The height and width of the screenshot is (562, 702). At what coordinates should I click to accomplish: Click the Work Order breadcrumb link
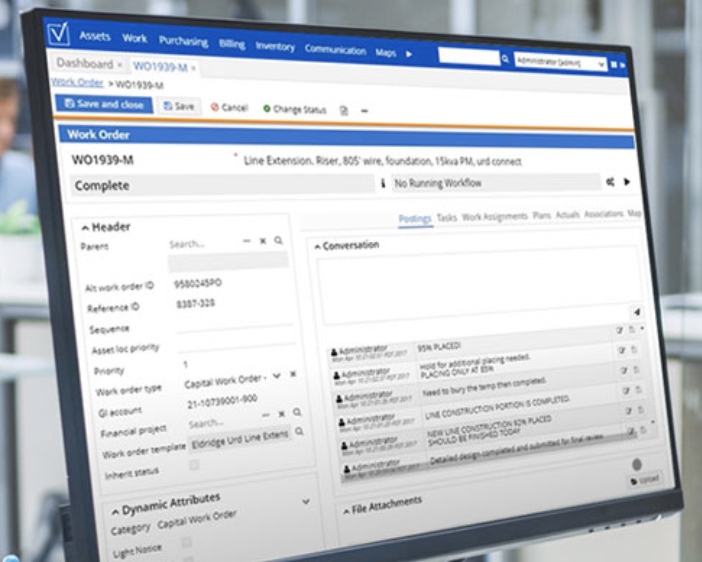[x=77, y=82]
